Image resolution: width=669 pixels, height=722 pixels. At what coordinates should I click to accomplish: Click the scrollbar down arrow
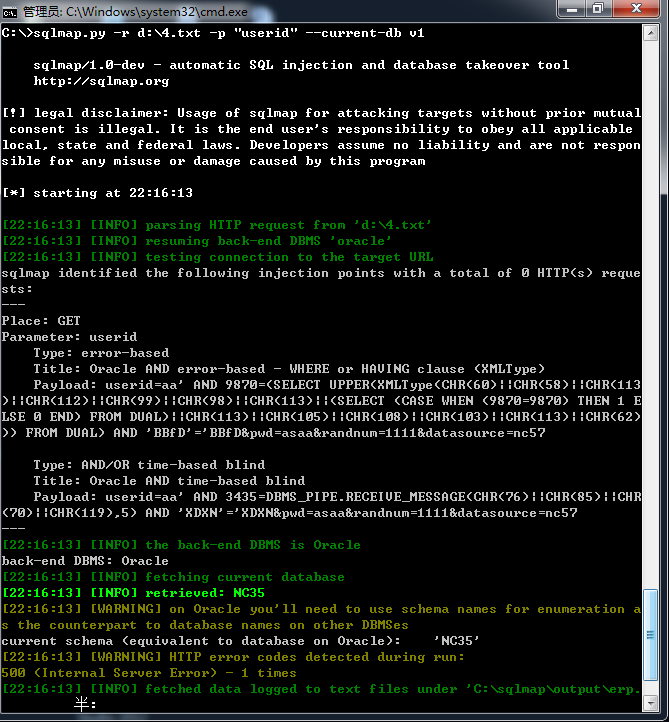[651, 703]
